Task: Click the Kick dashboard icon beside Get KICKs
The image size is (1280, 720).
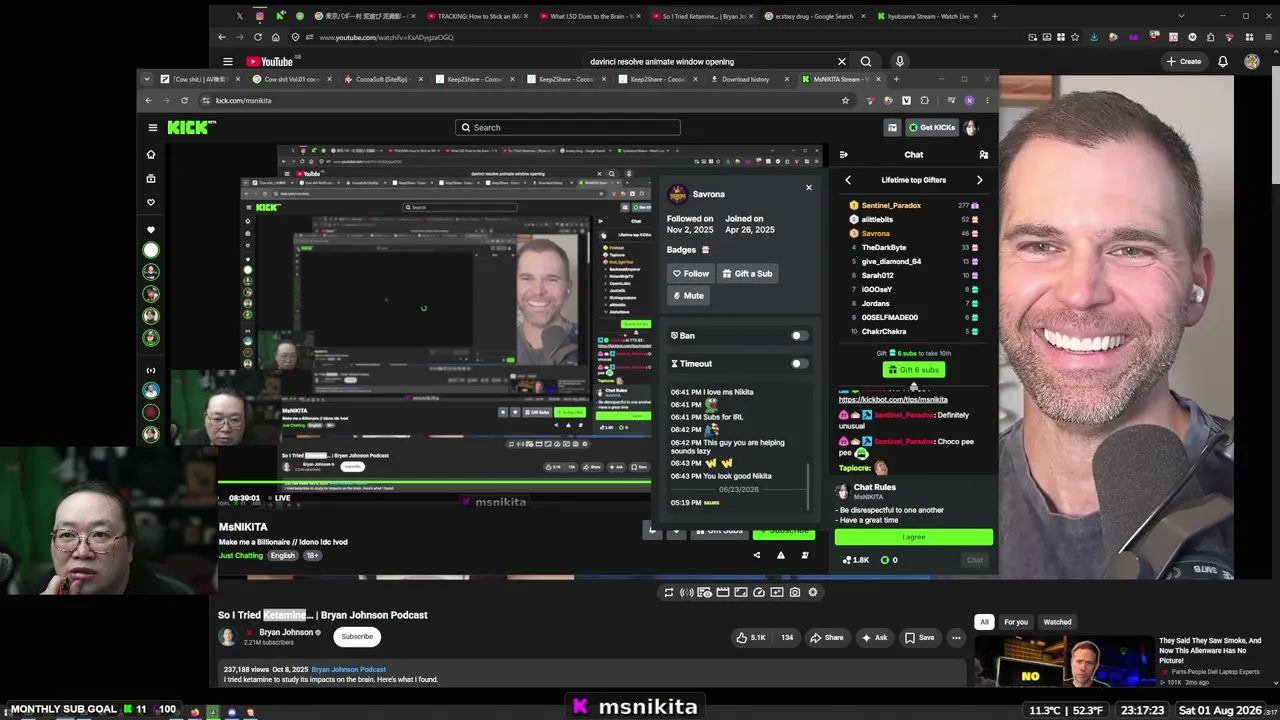Action: pos(892,127)
